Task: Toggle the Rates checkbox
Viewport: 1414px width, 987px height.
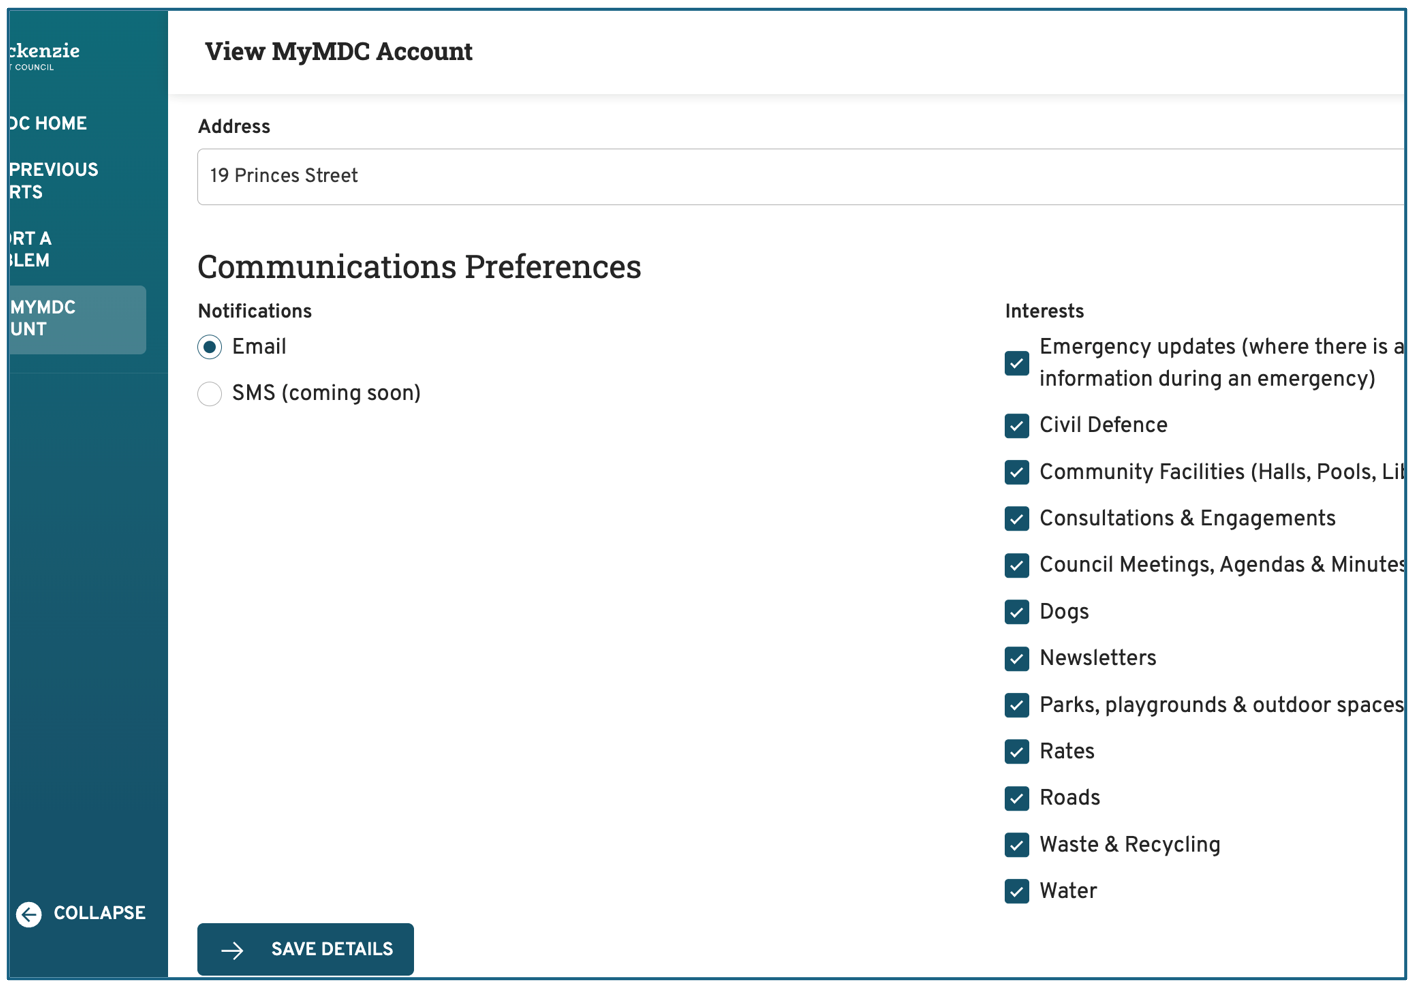Action: [1017, 752]
